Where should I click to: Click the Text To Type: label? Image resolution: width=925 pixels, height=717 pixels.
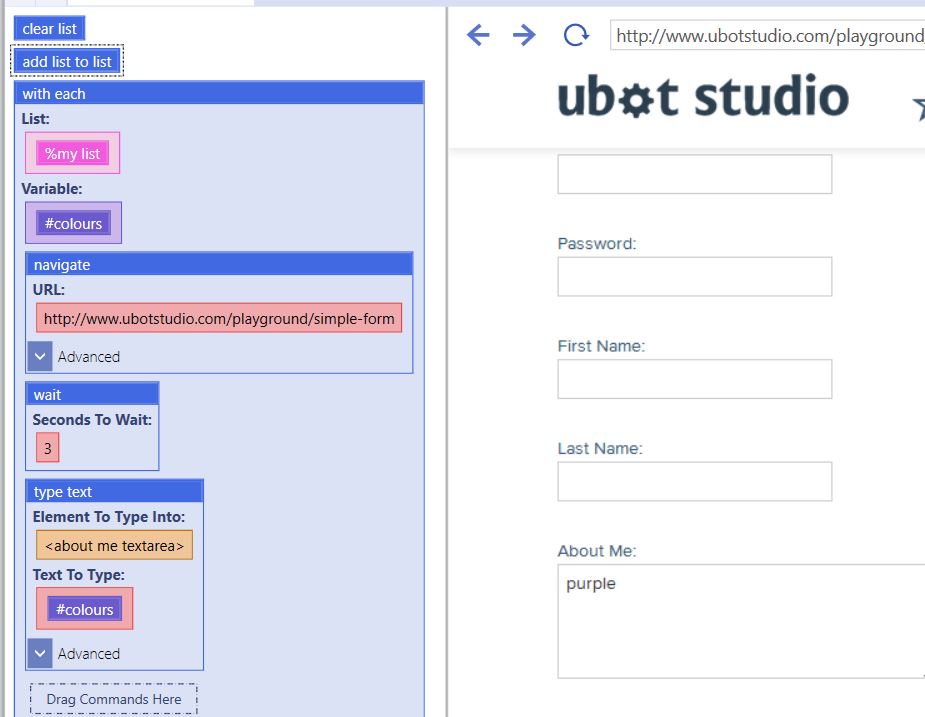tap(78, 575)
